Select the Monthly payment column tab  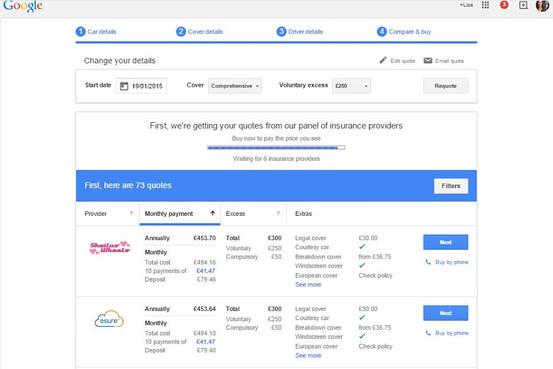(x=180, y=213)
